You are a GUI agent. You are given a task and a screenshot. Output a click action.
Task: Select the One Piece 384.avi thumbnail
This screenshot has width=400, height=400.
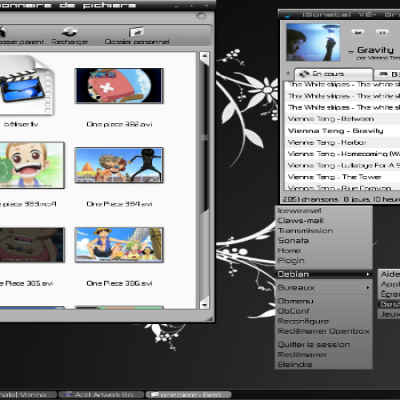[119, 165]
